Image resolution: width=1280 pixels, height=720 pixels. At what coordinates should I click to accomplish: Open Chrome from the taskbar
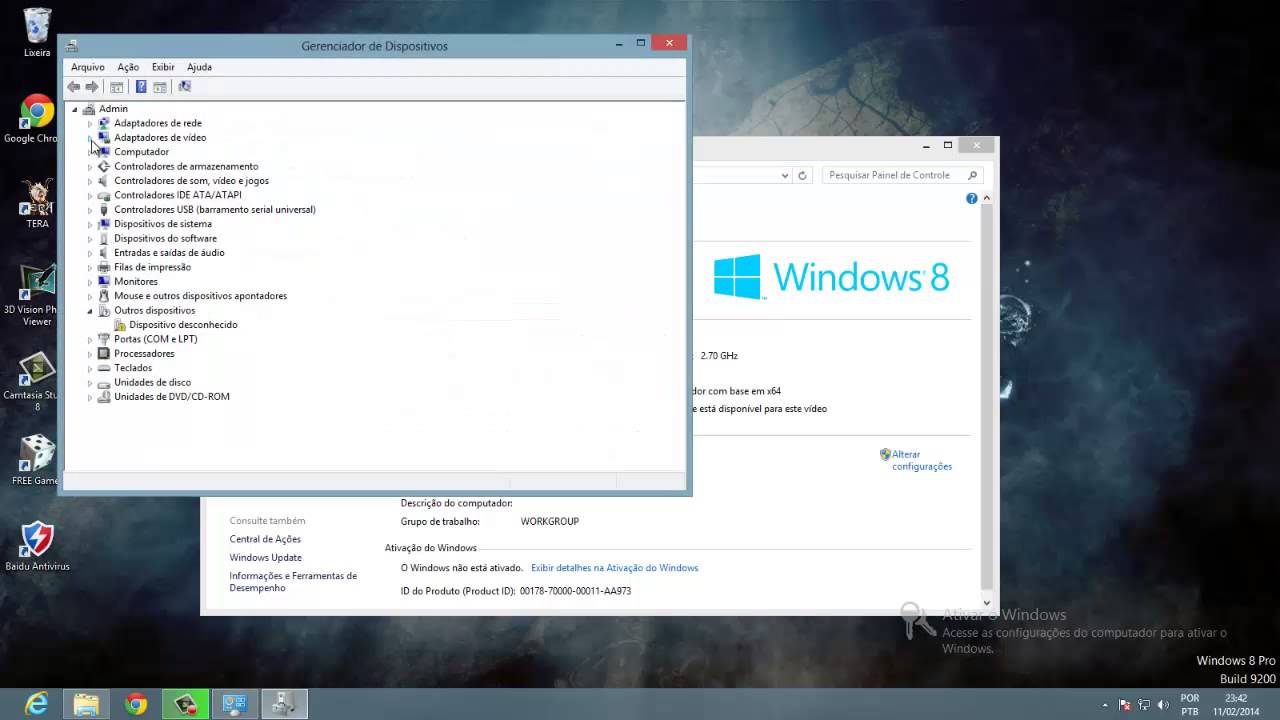tap(136, 704)
